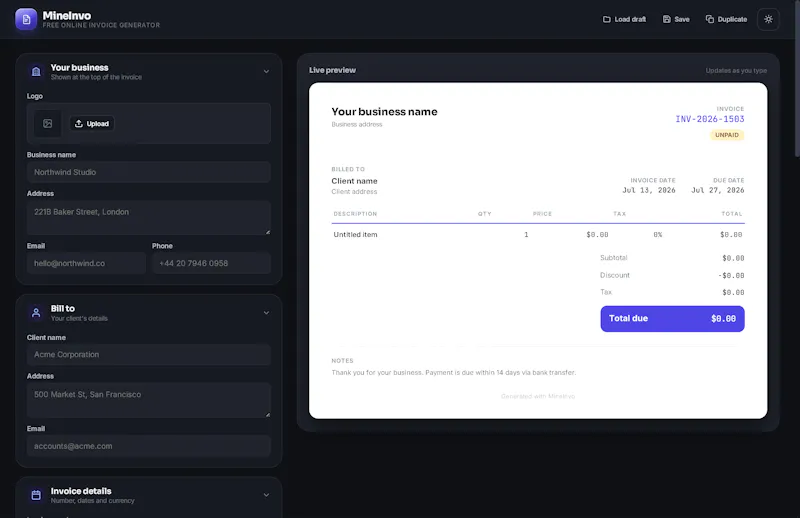Viewport: 800px width, 518px height.
Task: Click the PRICE column header
Action: point(542,214)
